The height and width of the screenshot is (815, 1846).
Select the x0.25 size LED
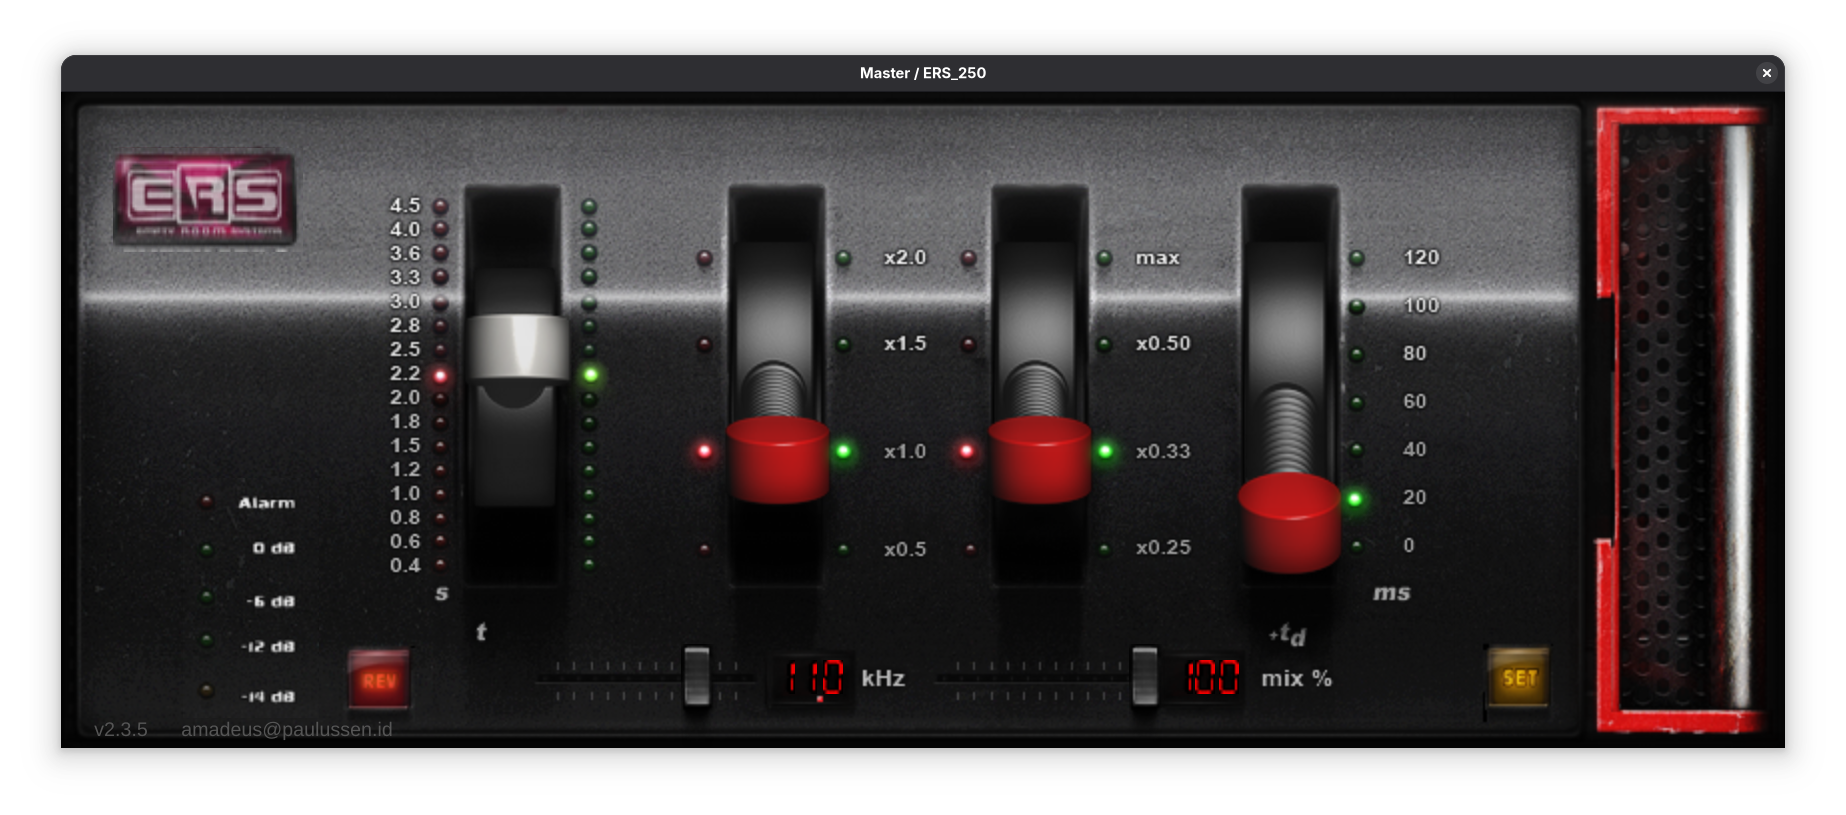tap(1104, 549)
